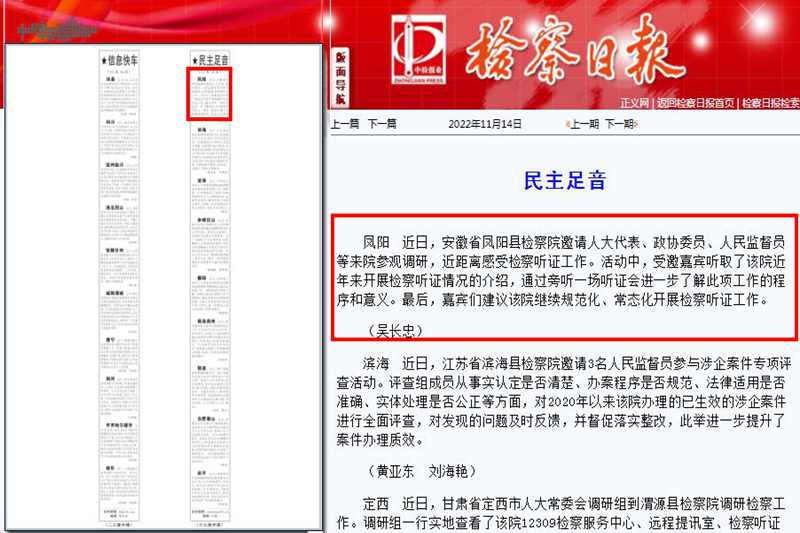800x533 pixels.
Task: Return to homepage via 返回检察日报首页
Action: [695, 103]
